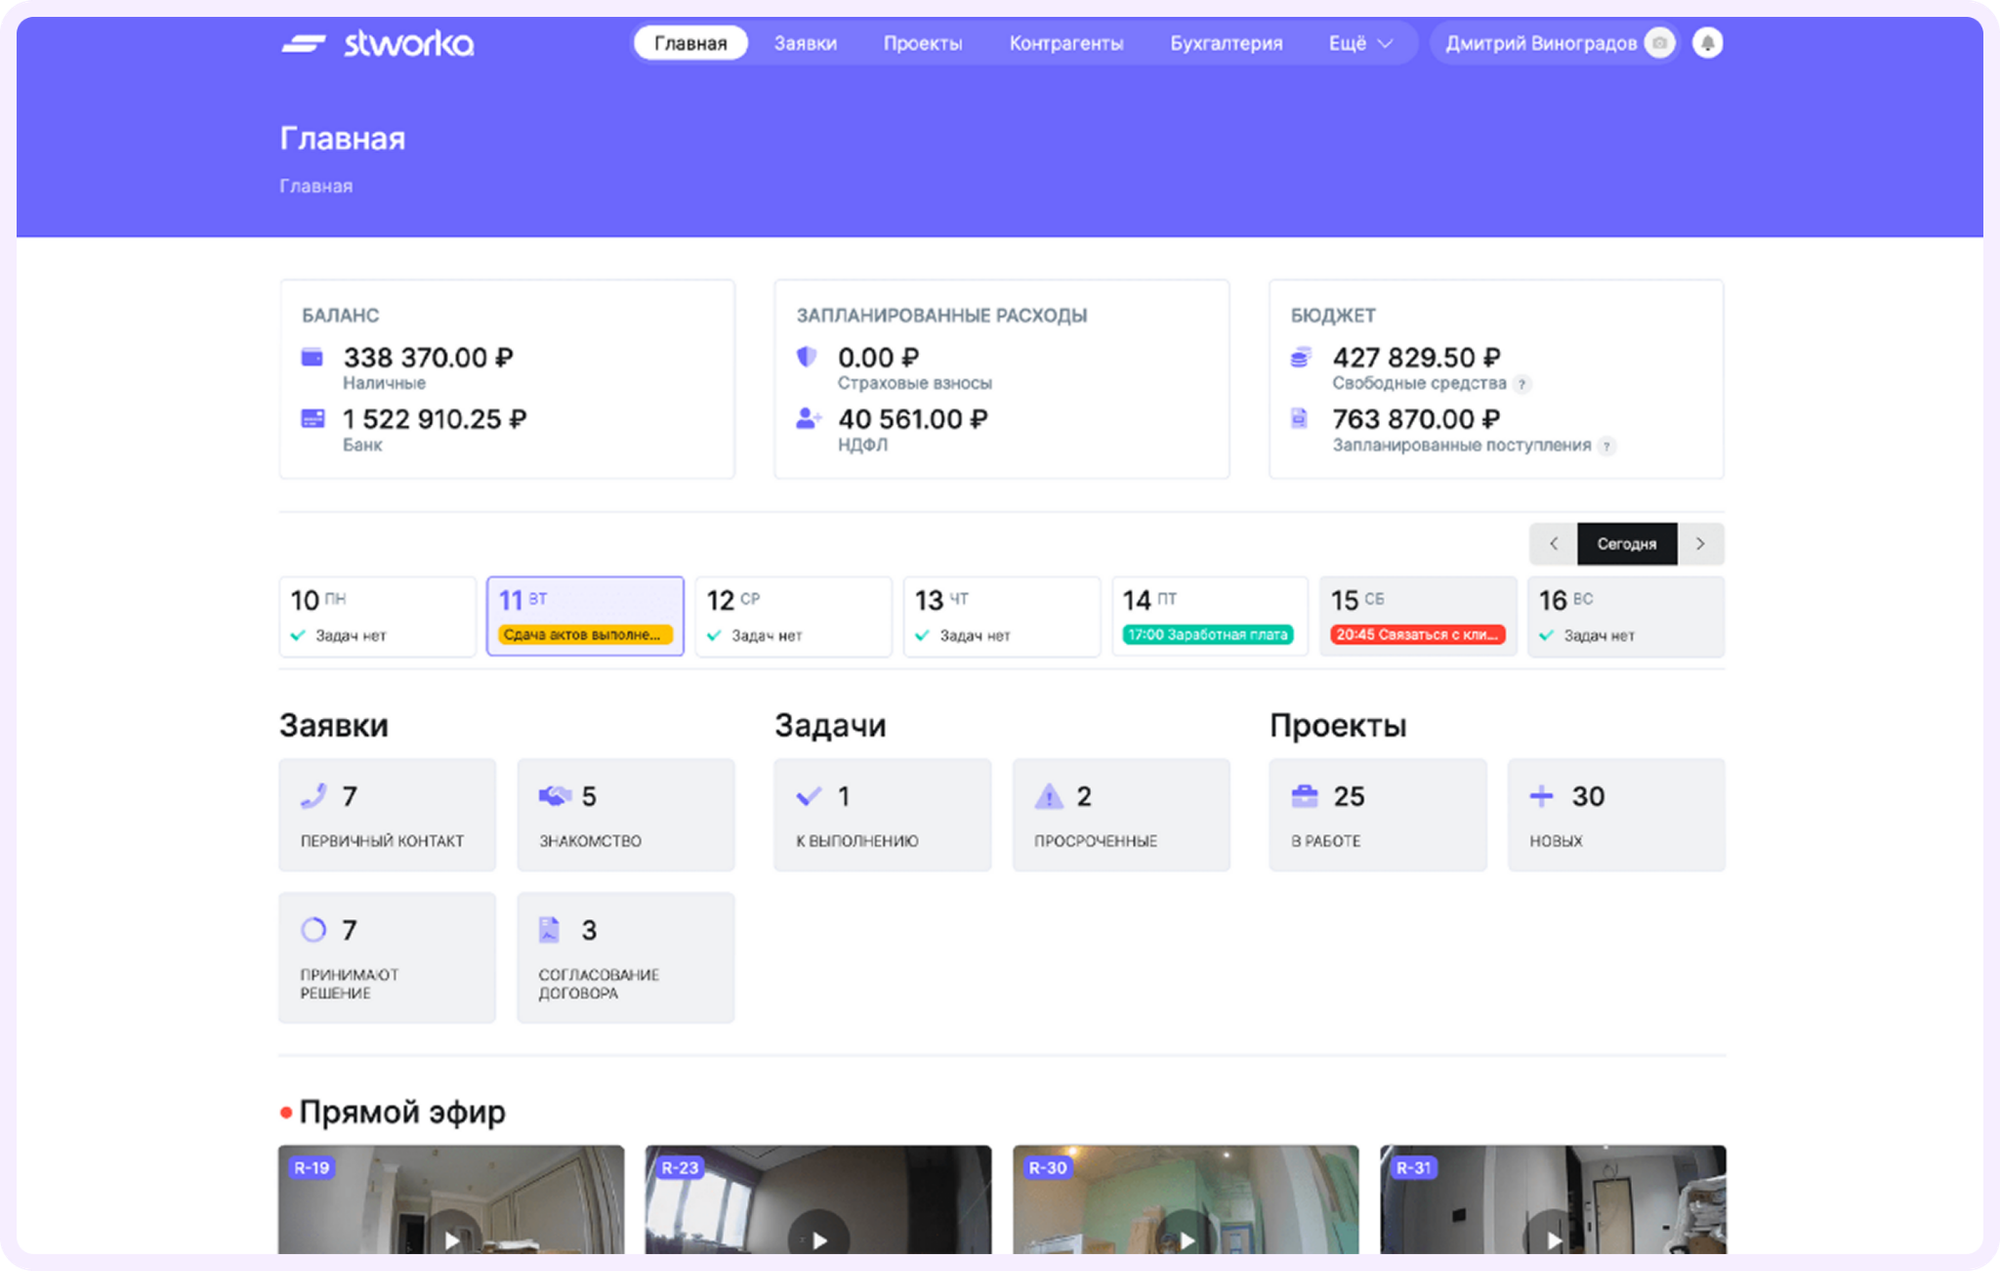
Task: Open the В работе briefcase projects card
Action: pos(1378,814)
